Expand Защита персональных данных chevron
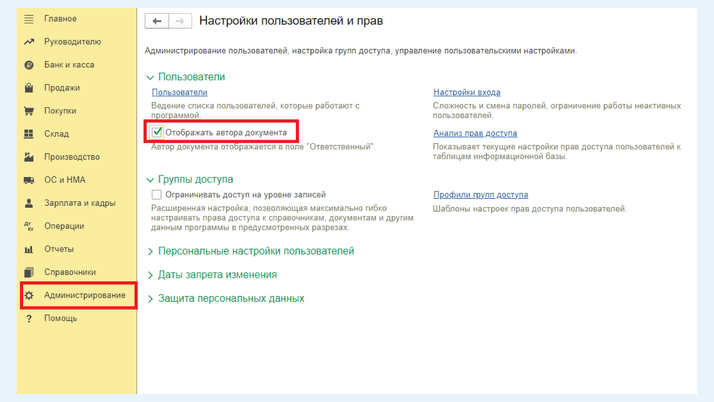714x402 pixels. (150, 299)
